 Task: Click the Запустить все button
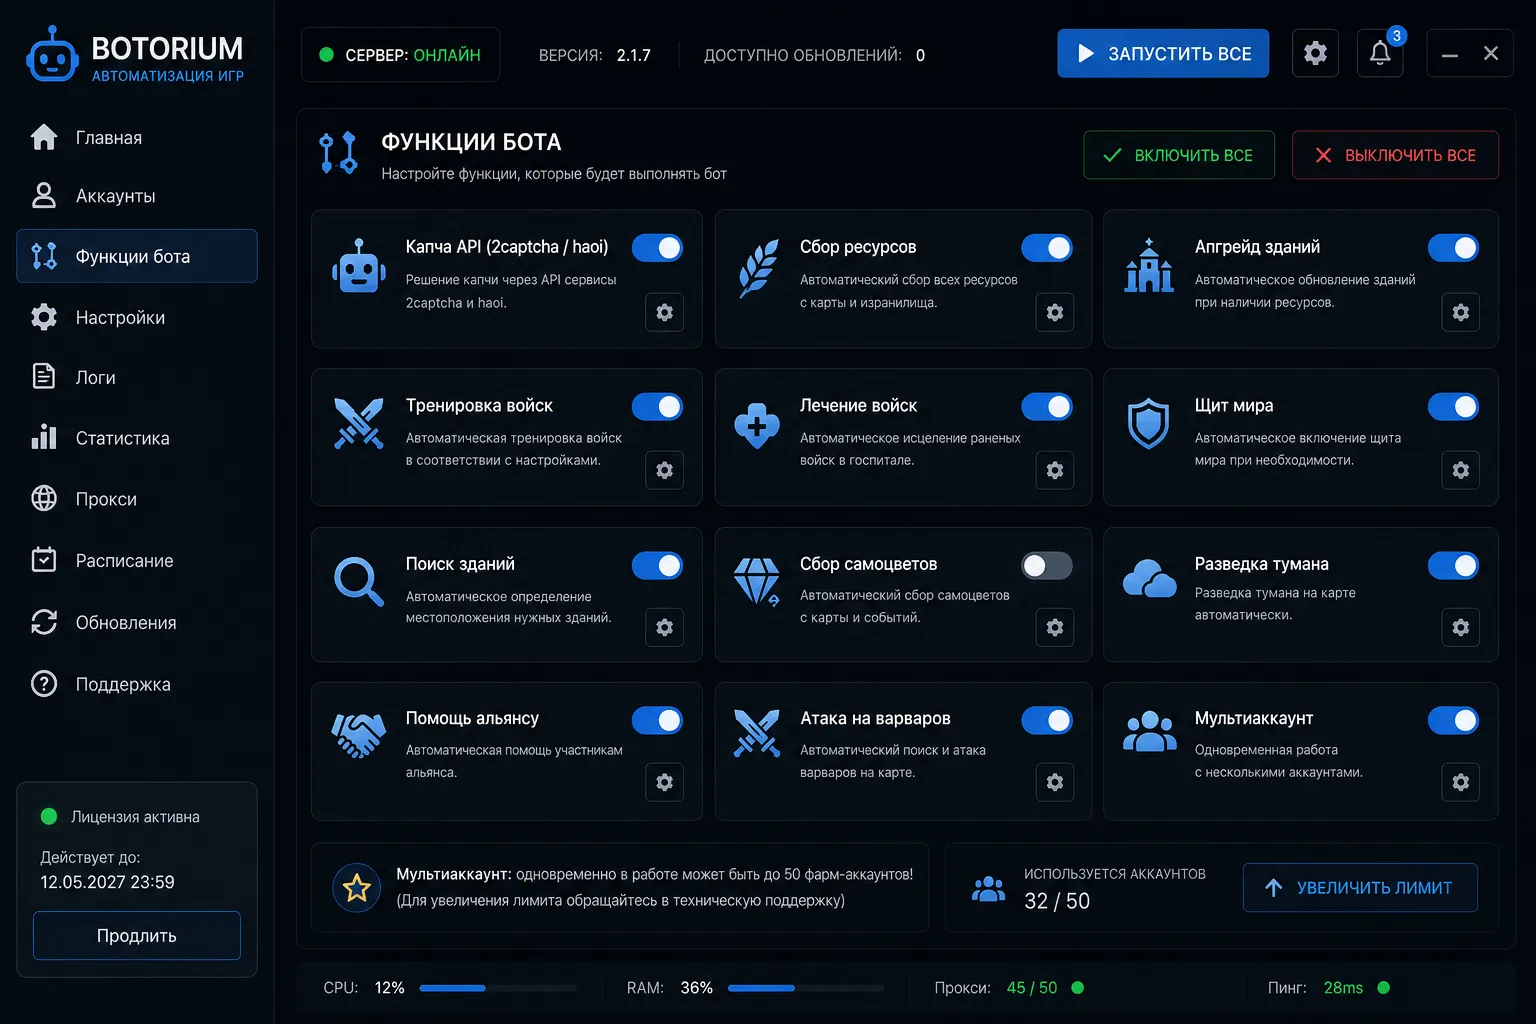1163,53
